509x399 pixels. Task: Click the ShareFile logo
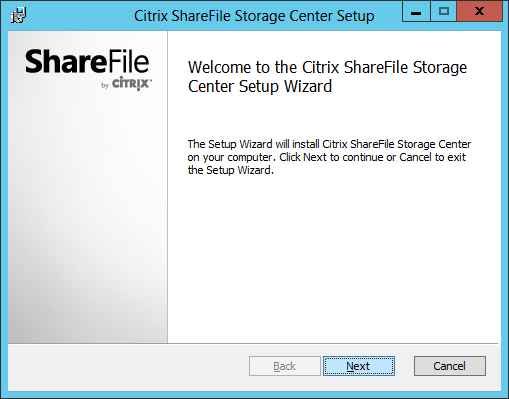point(87,62)
